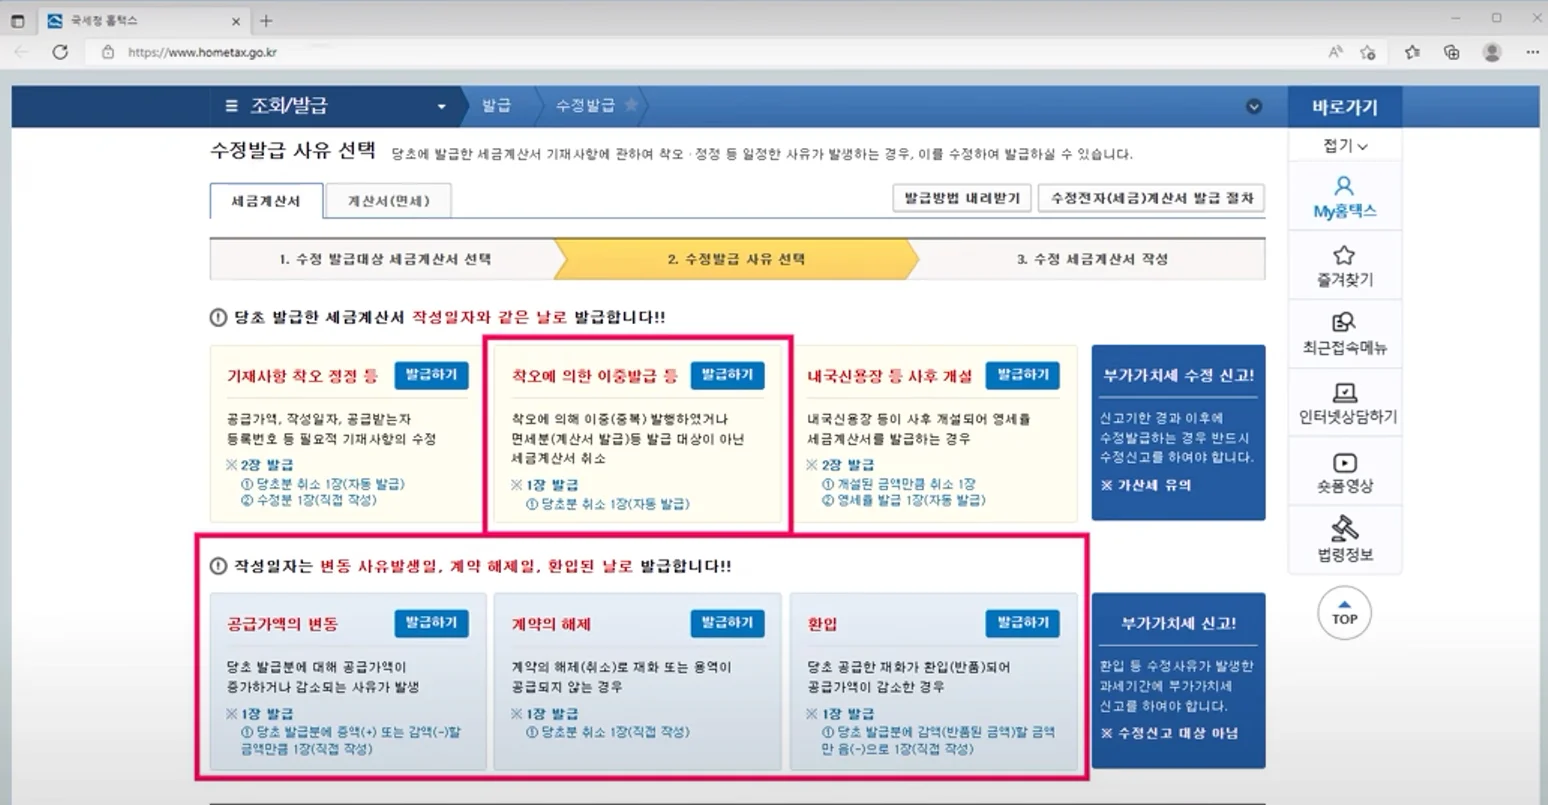Click 발급하기 in the 환입 card
The image size is (1548, 805).
(x=1022, y=622)
